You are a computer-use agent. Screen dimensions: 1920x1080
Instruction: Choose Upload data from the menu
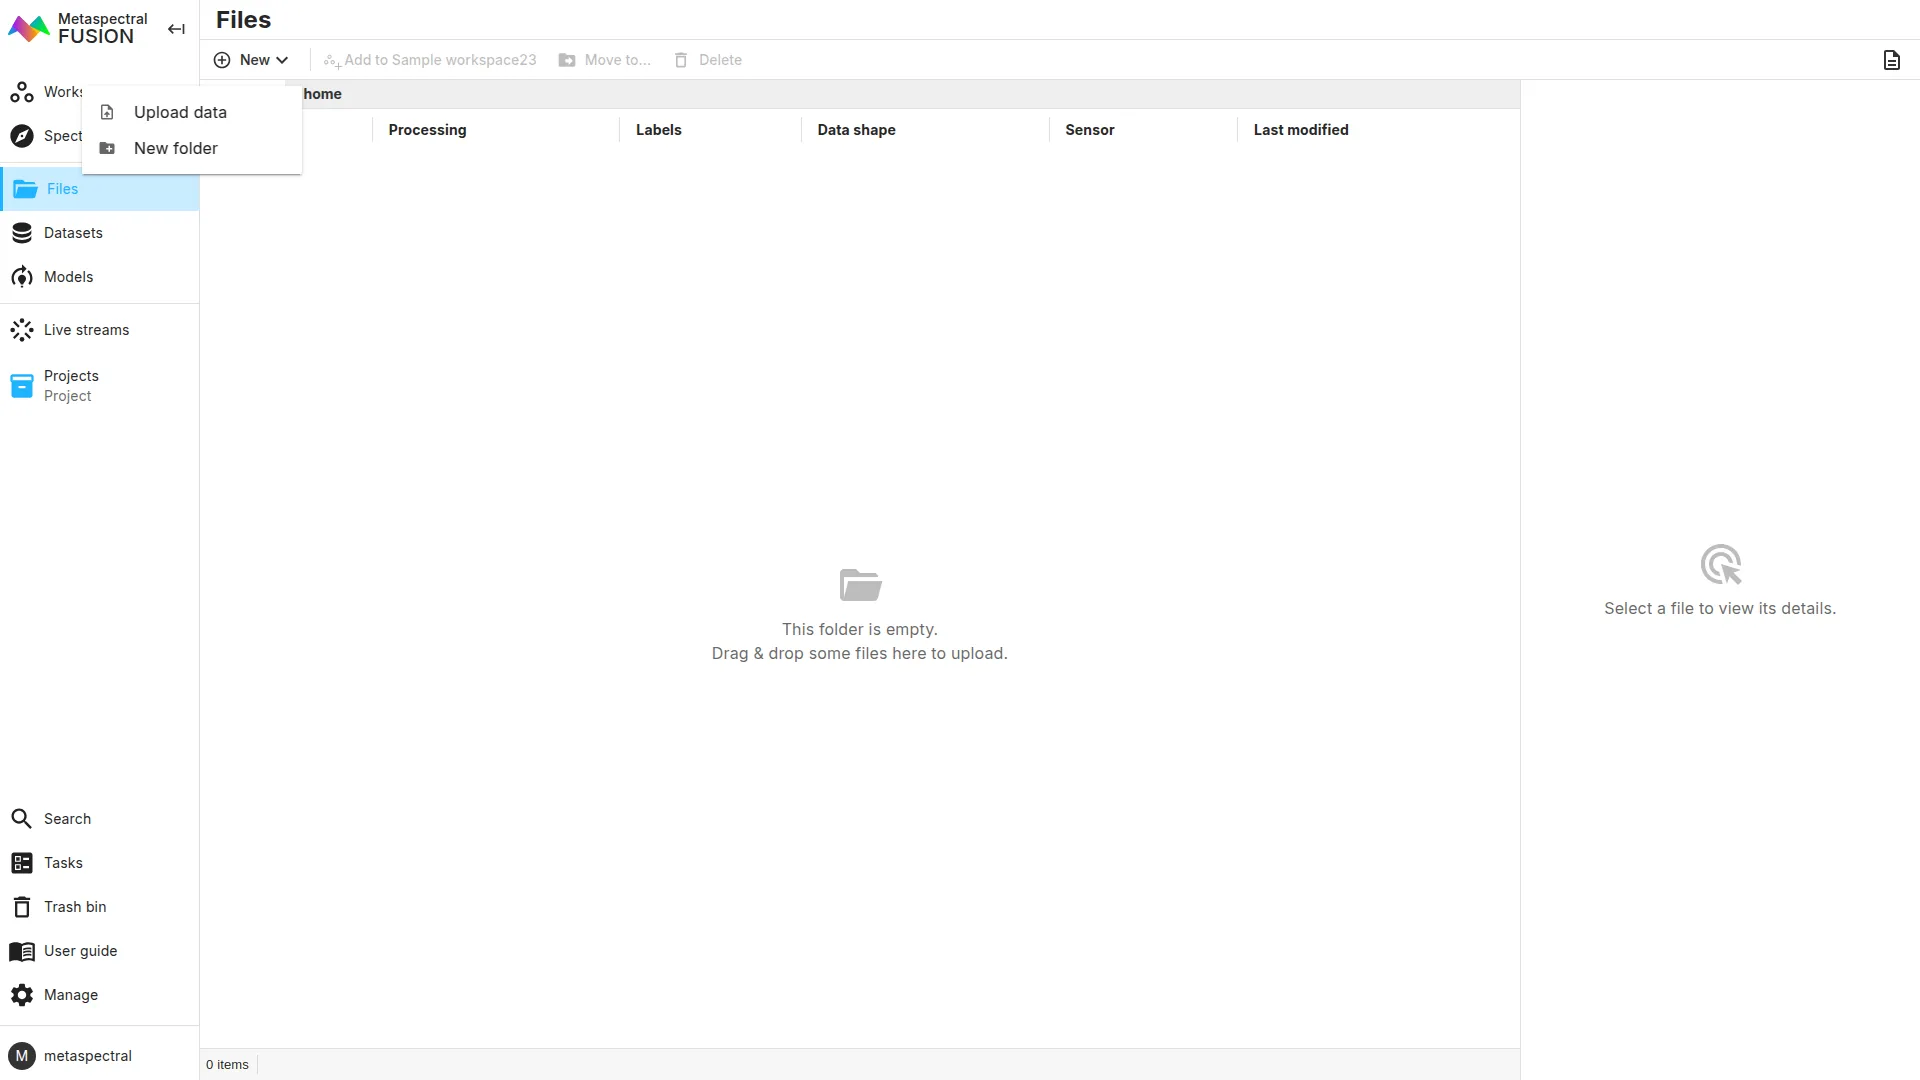[x=180, y=112]
